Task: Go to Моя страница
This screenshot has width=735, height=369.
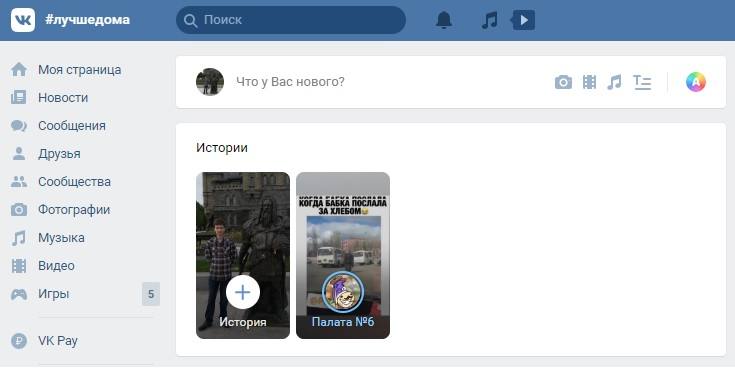Action: pos(80,69)
